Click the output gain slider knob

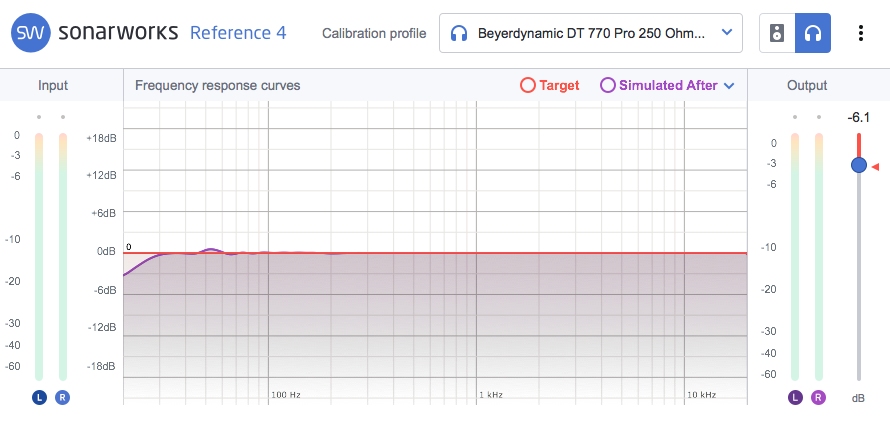[x=858, y=165]
